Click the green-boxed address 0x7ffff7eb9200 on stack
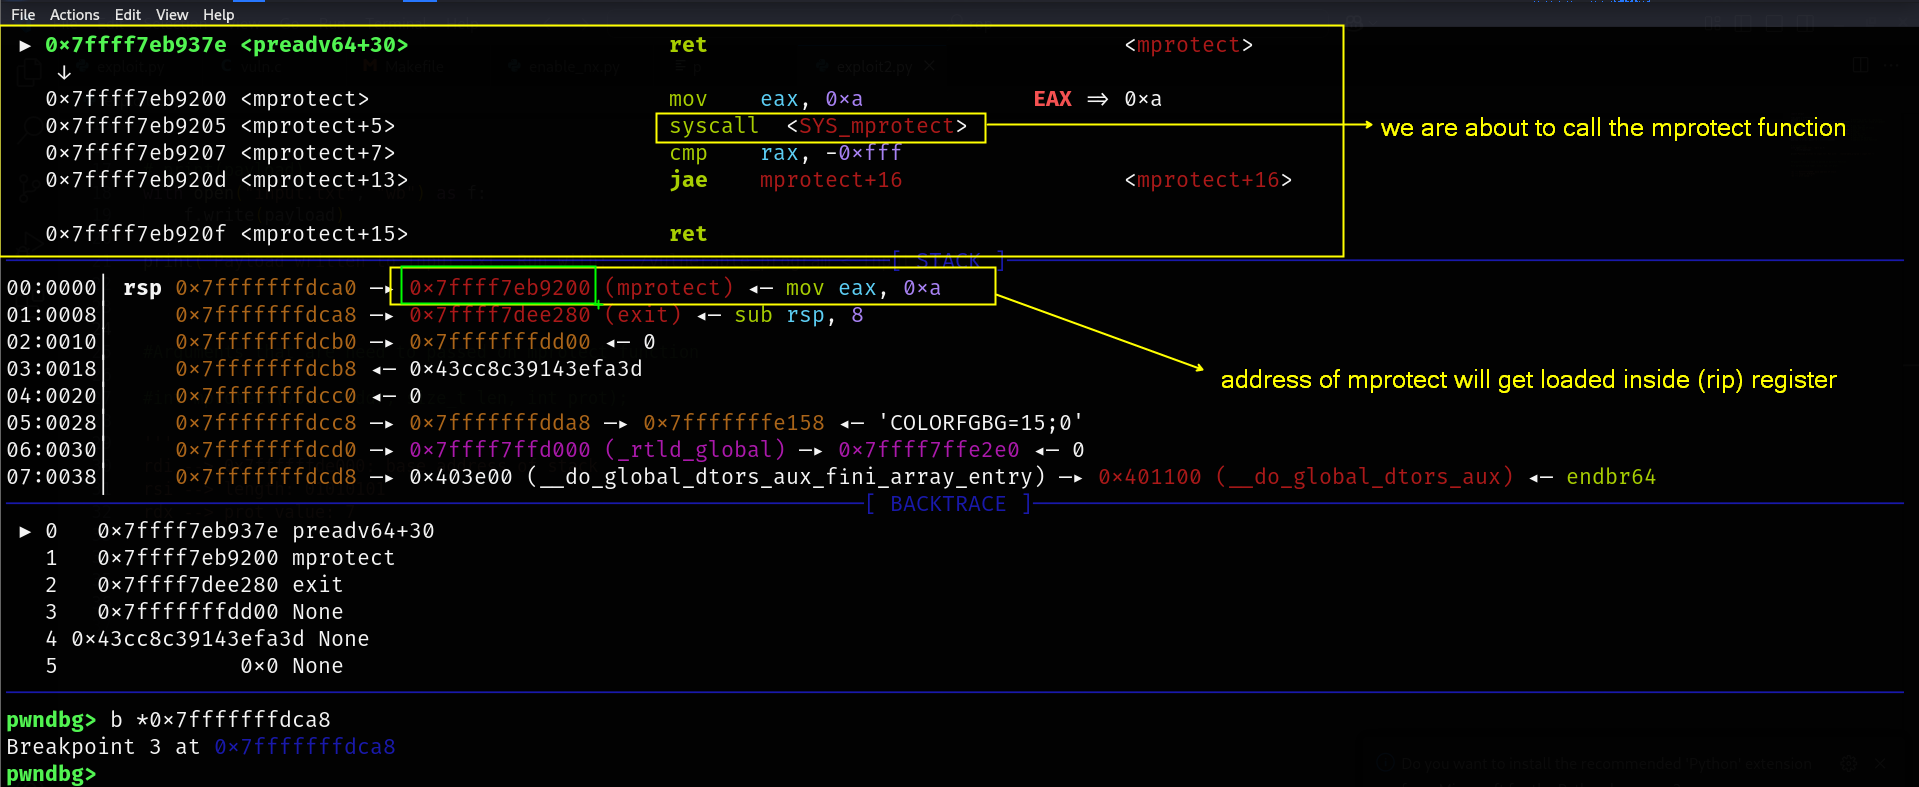1919x787 pixels. coord(499,288)
